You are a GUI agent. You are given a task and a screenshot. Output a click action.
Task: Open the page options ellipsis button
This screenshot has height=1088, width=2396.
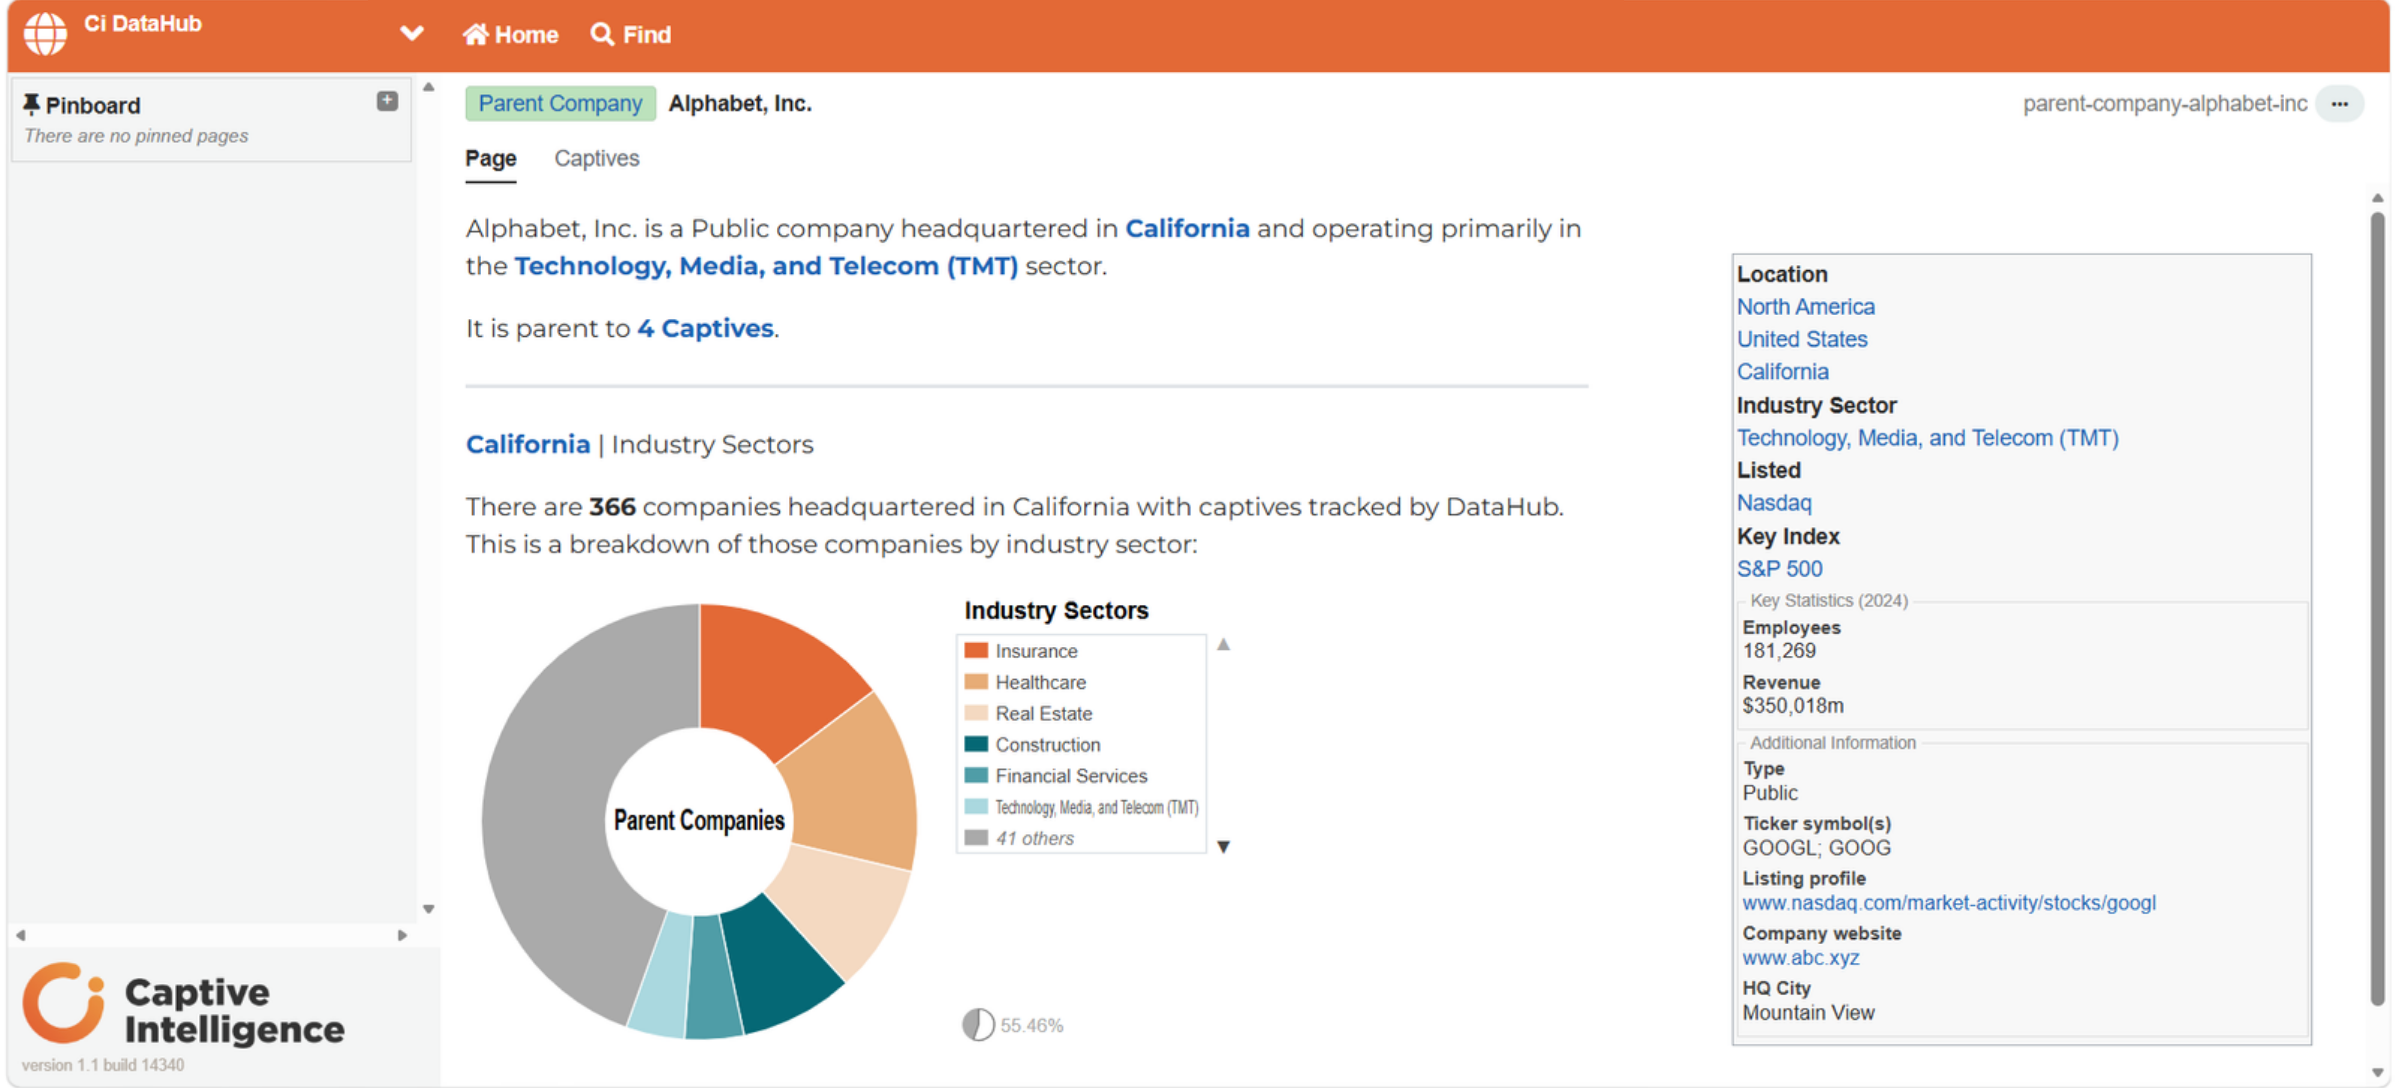tap(2339, 104)
